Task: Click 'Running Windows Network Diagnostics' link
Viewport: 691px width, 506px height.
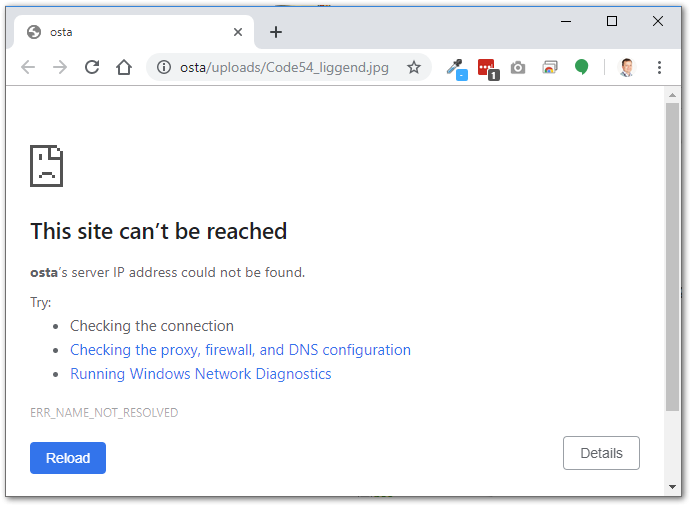Action: (x=200, y=374)
